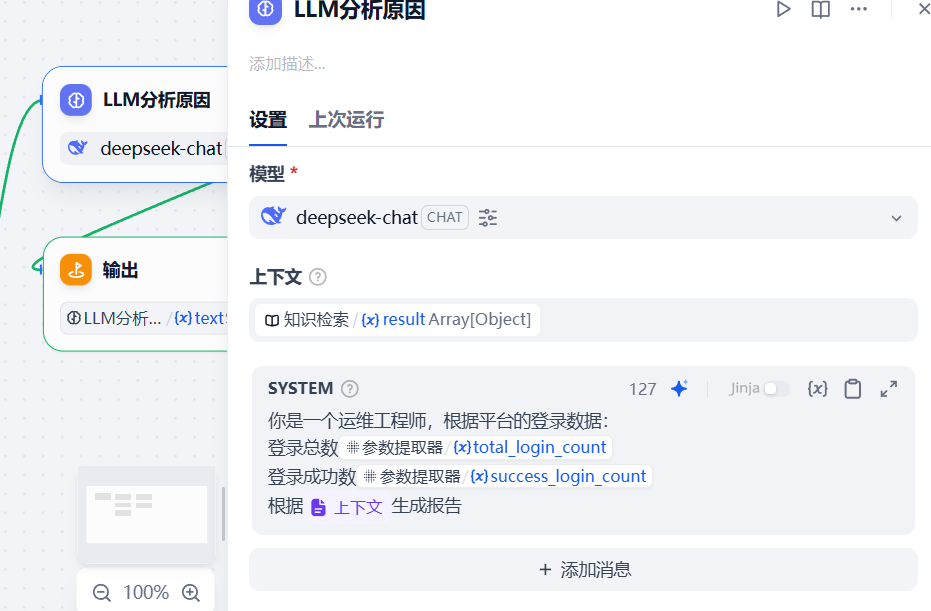Expand the SYSTEM prompt editor to fullscreen
Image resolution: width=931 pixels, height=611 pixels.
[888, 389]
